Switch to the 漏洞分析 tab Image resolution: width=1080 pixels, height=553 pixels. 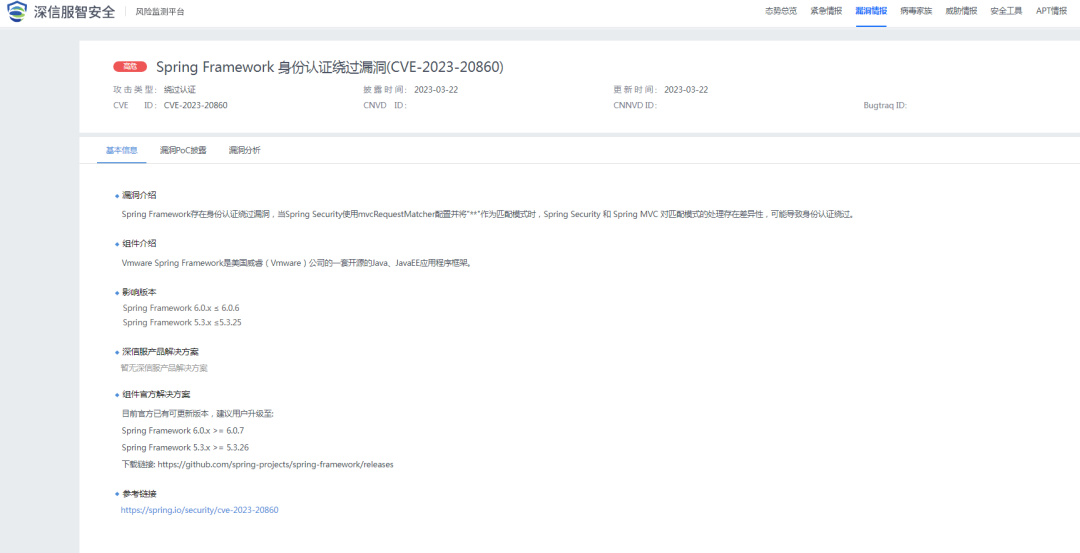245,150
